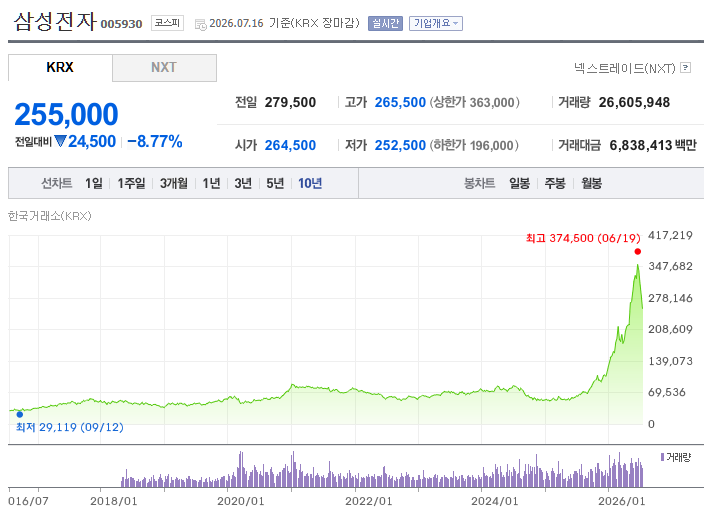The image size is (704, 526).
Task: Open the 기업개요 dropdown
Action: click(436, 23)
